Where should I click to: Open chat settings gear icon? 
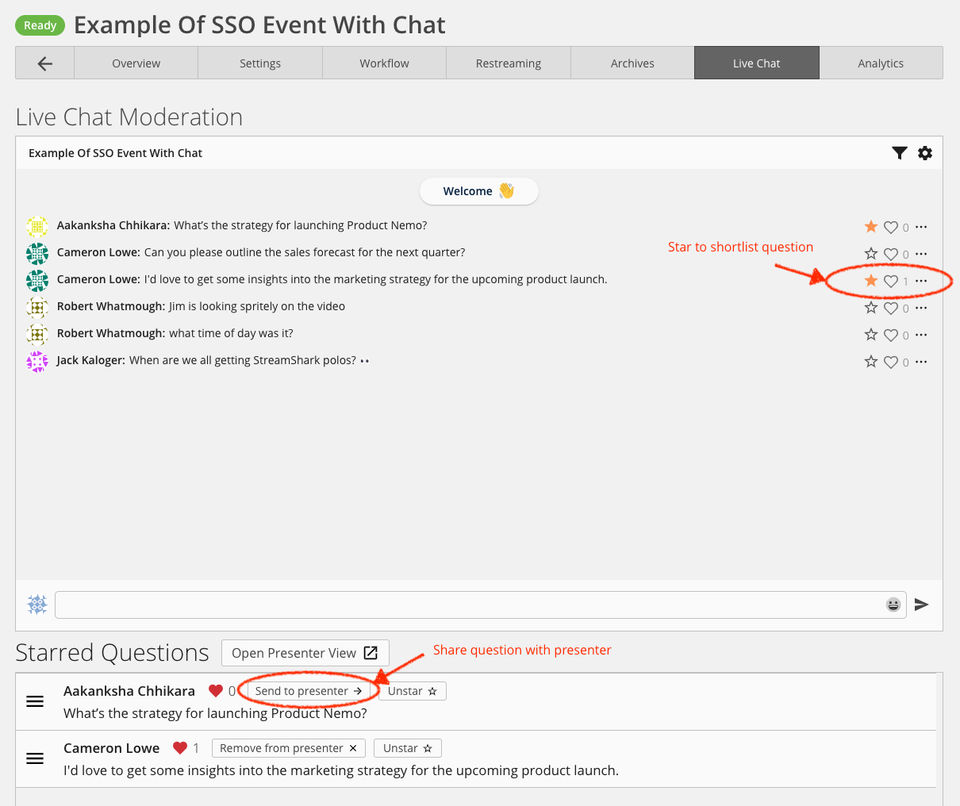coord(925,153)
